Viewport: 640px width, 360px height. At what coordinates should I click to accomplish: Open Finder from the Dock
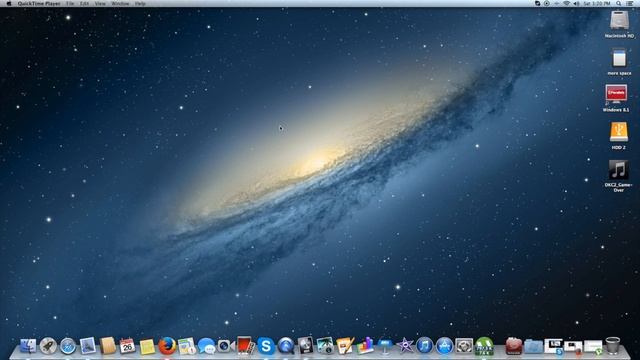[28, 346]
